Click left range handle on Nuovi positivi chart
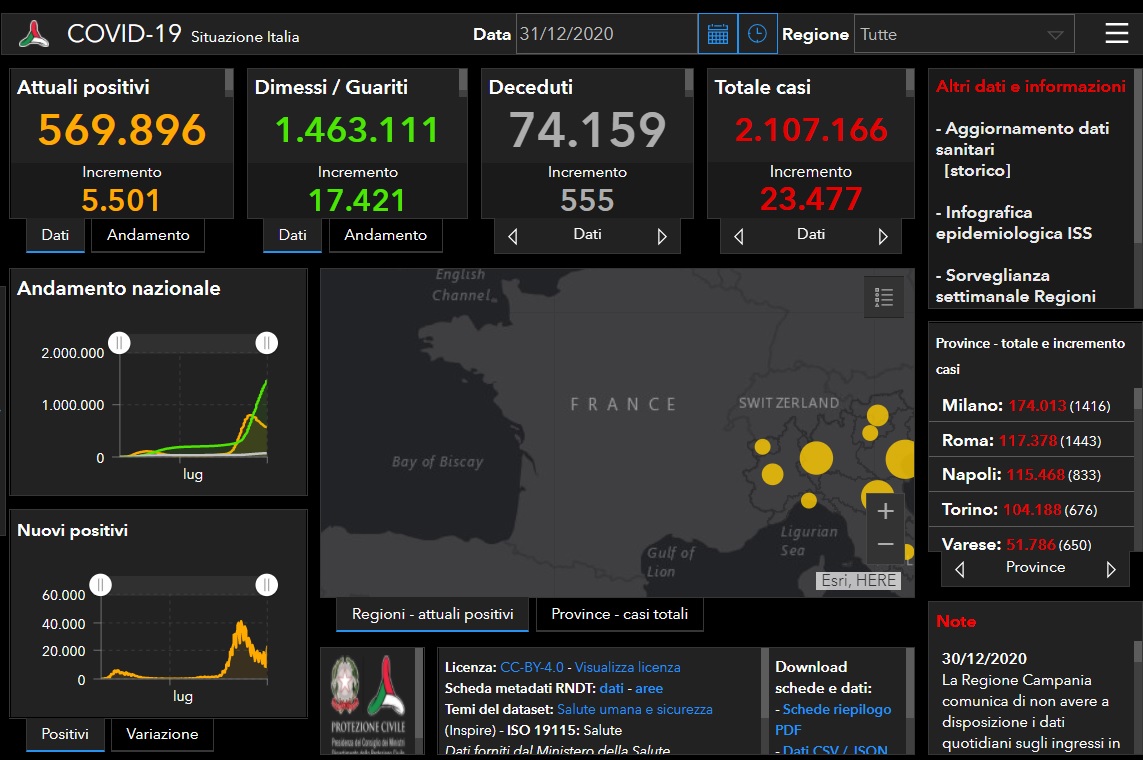The height and width of the screenshot is (760, 1143). tap(100, 585)
